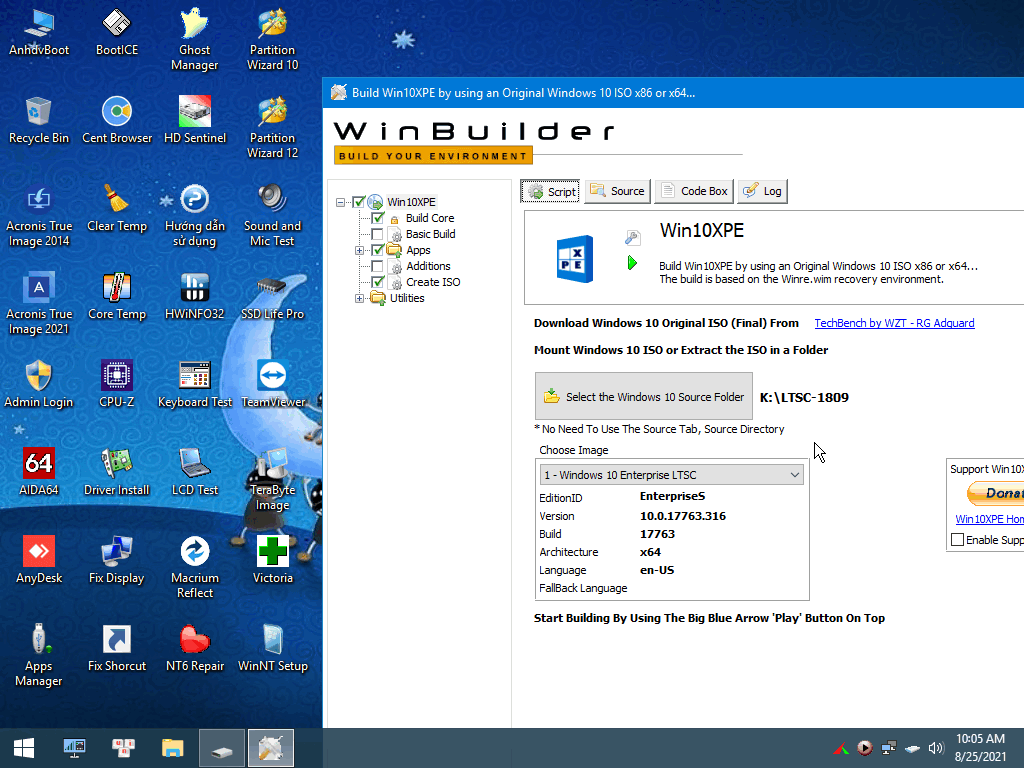Select Create ISO tree item
This screenshot has height=768, width=1024.
(x=433, y=282)
